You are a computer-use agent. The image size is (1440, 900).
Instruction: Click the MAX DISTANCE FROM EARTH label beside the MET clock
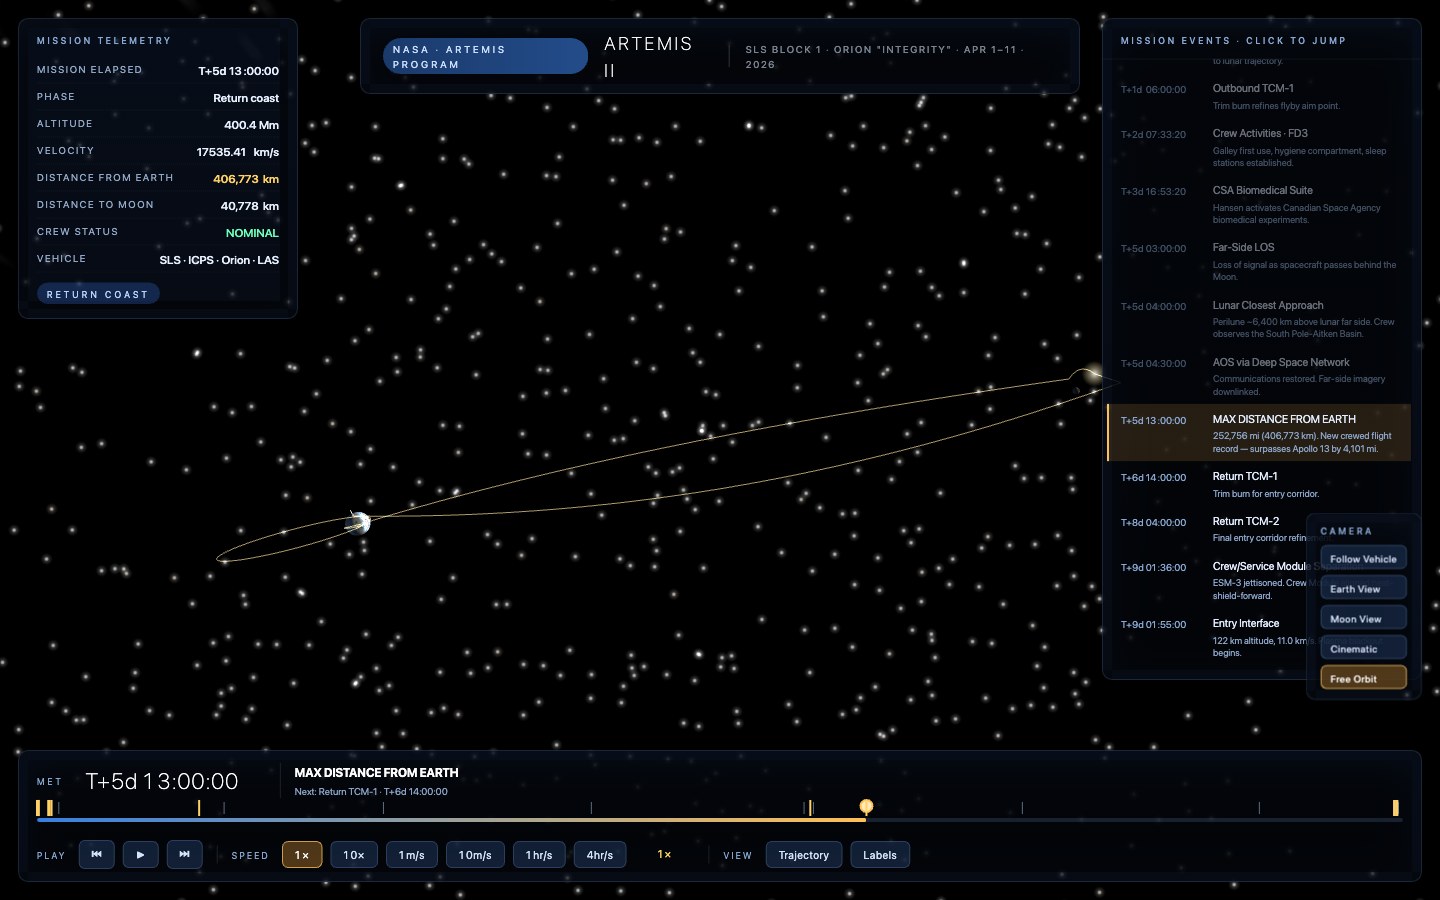tap(376, 773)
